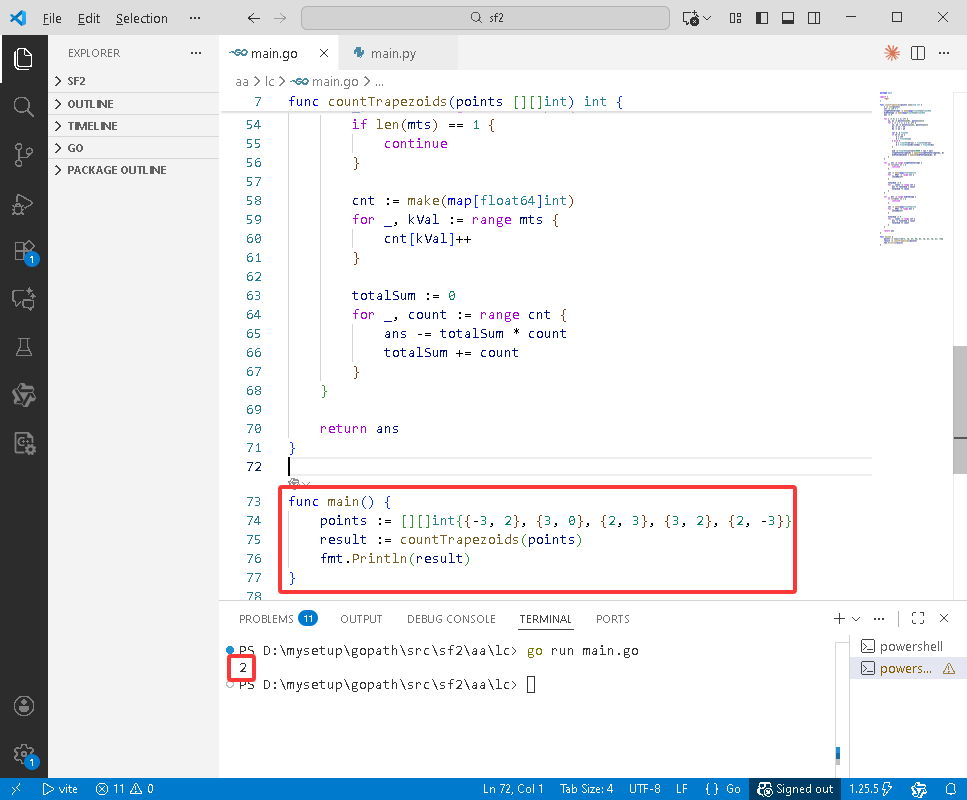967x800 pixels.
Task: Expand the SF2 folder section
Action: coord(133,81)
